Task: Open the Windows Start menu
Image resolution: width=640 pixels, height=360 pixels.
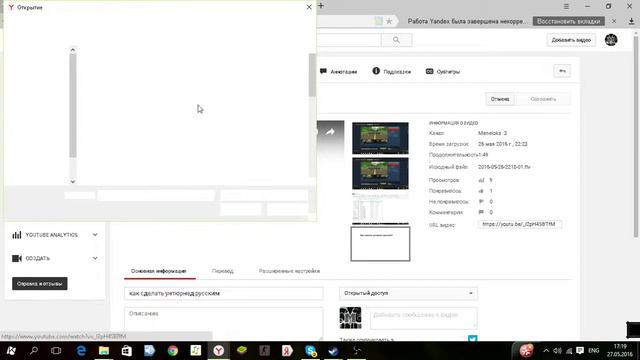Action: [11, 351]
